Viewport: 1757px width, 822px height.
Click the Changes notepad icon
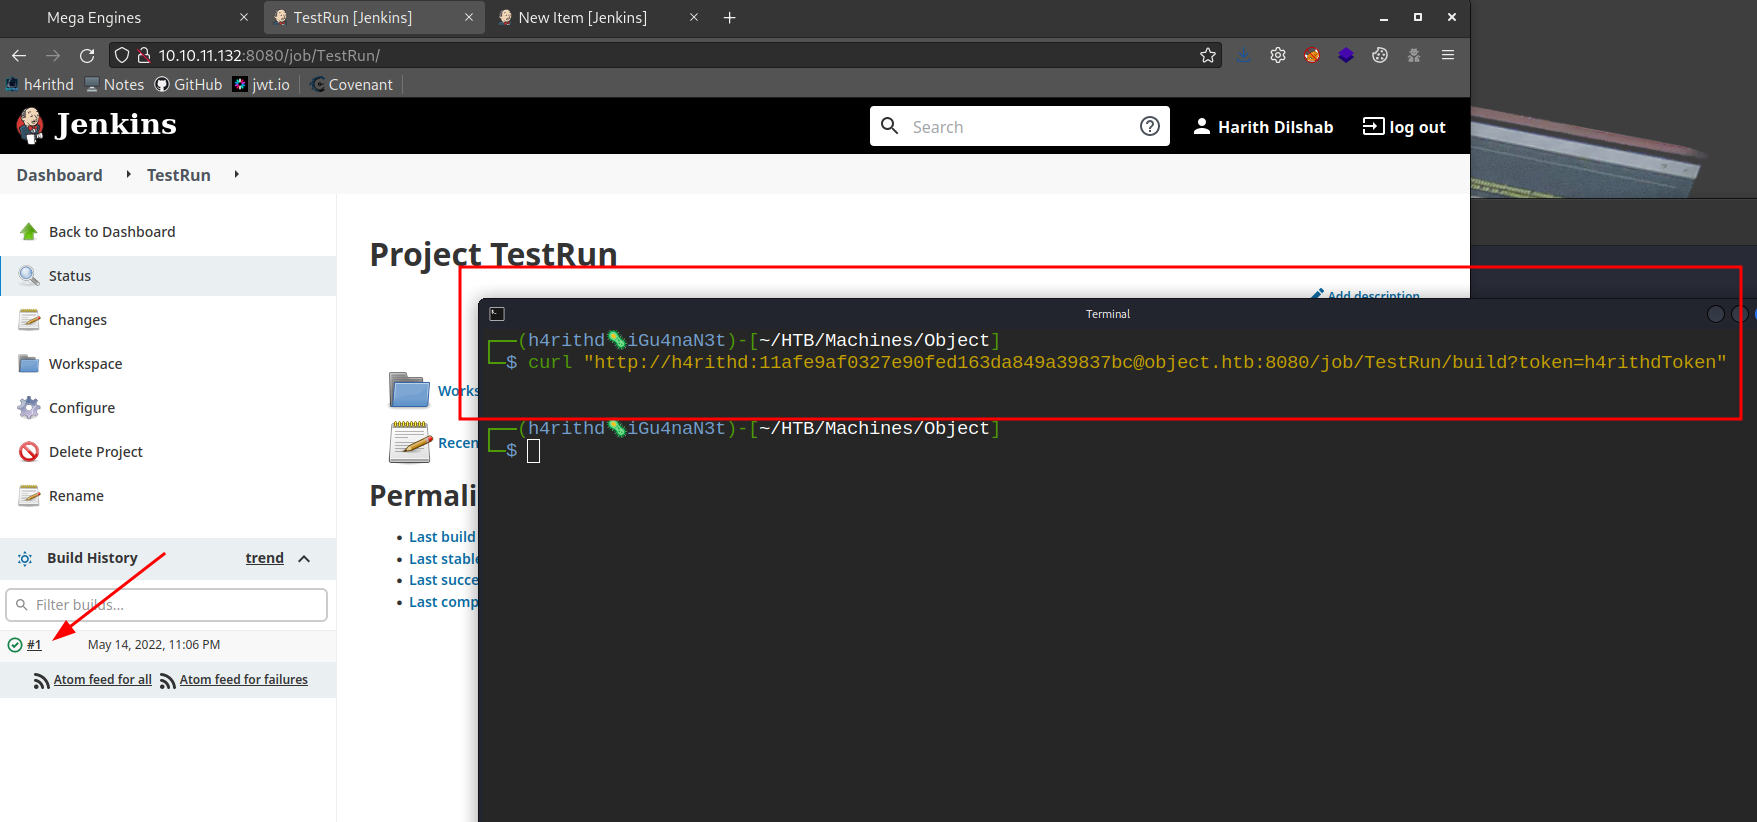[x=29, y=320]
